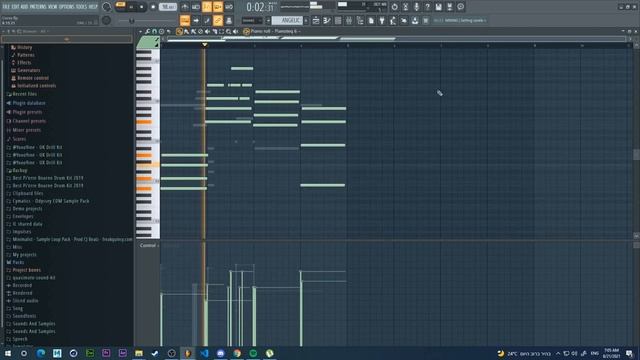Click the master pitch knob
640x360 pixels.
pyautogui.click(x=106, y=20)
